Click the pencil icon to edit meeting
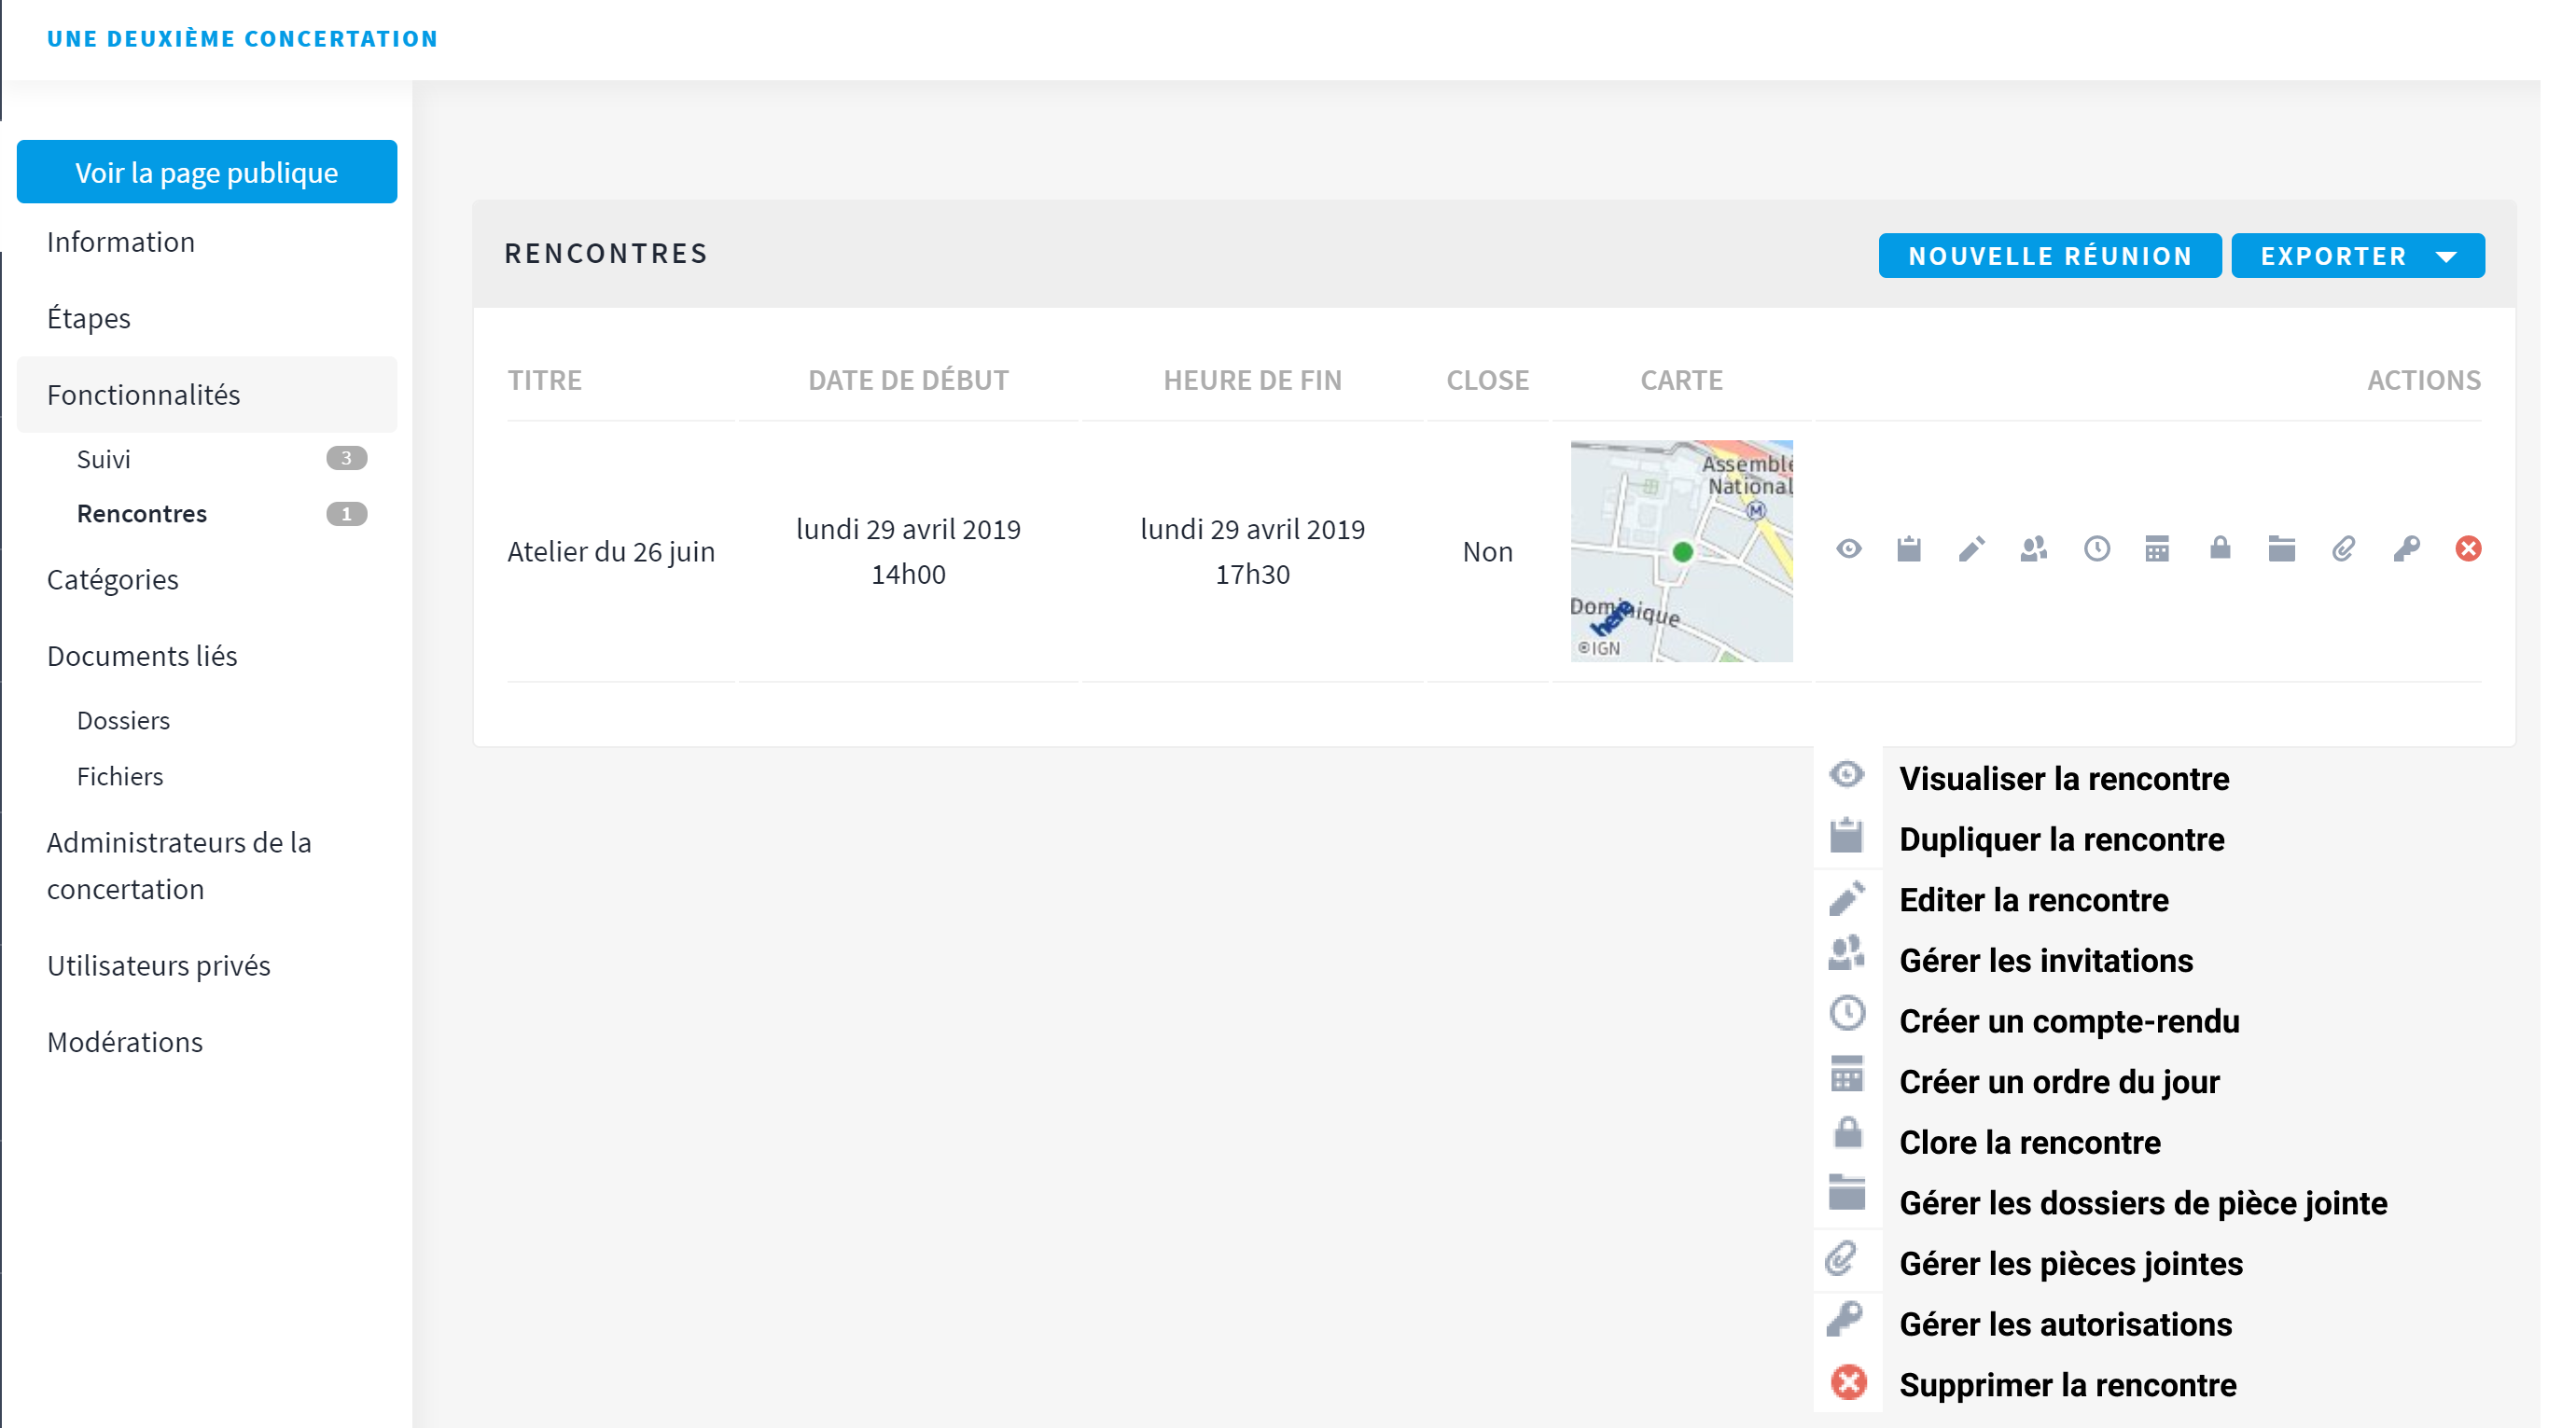 tap(1971, 548)
